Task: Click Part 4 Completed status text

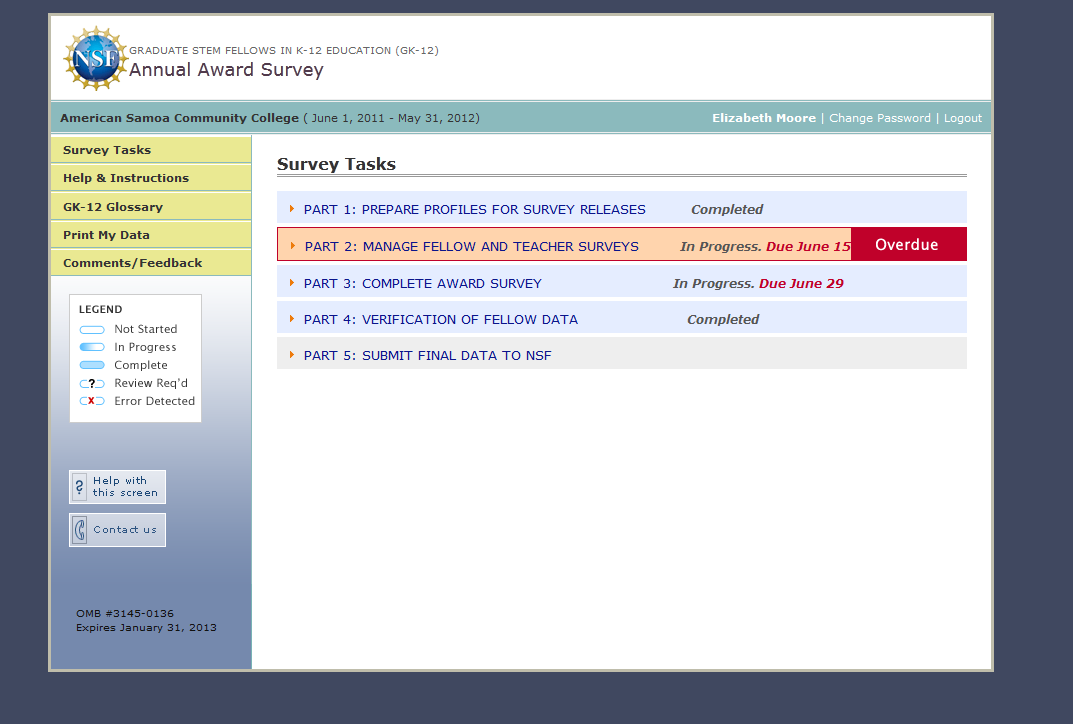Action: 723,320
